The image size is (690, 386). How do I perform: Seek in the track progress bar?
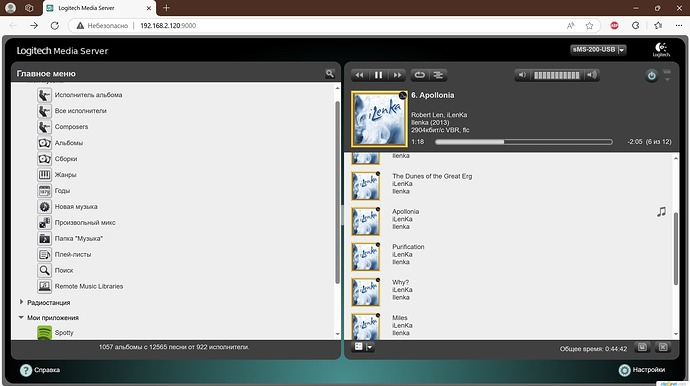click(524, 142)
